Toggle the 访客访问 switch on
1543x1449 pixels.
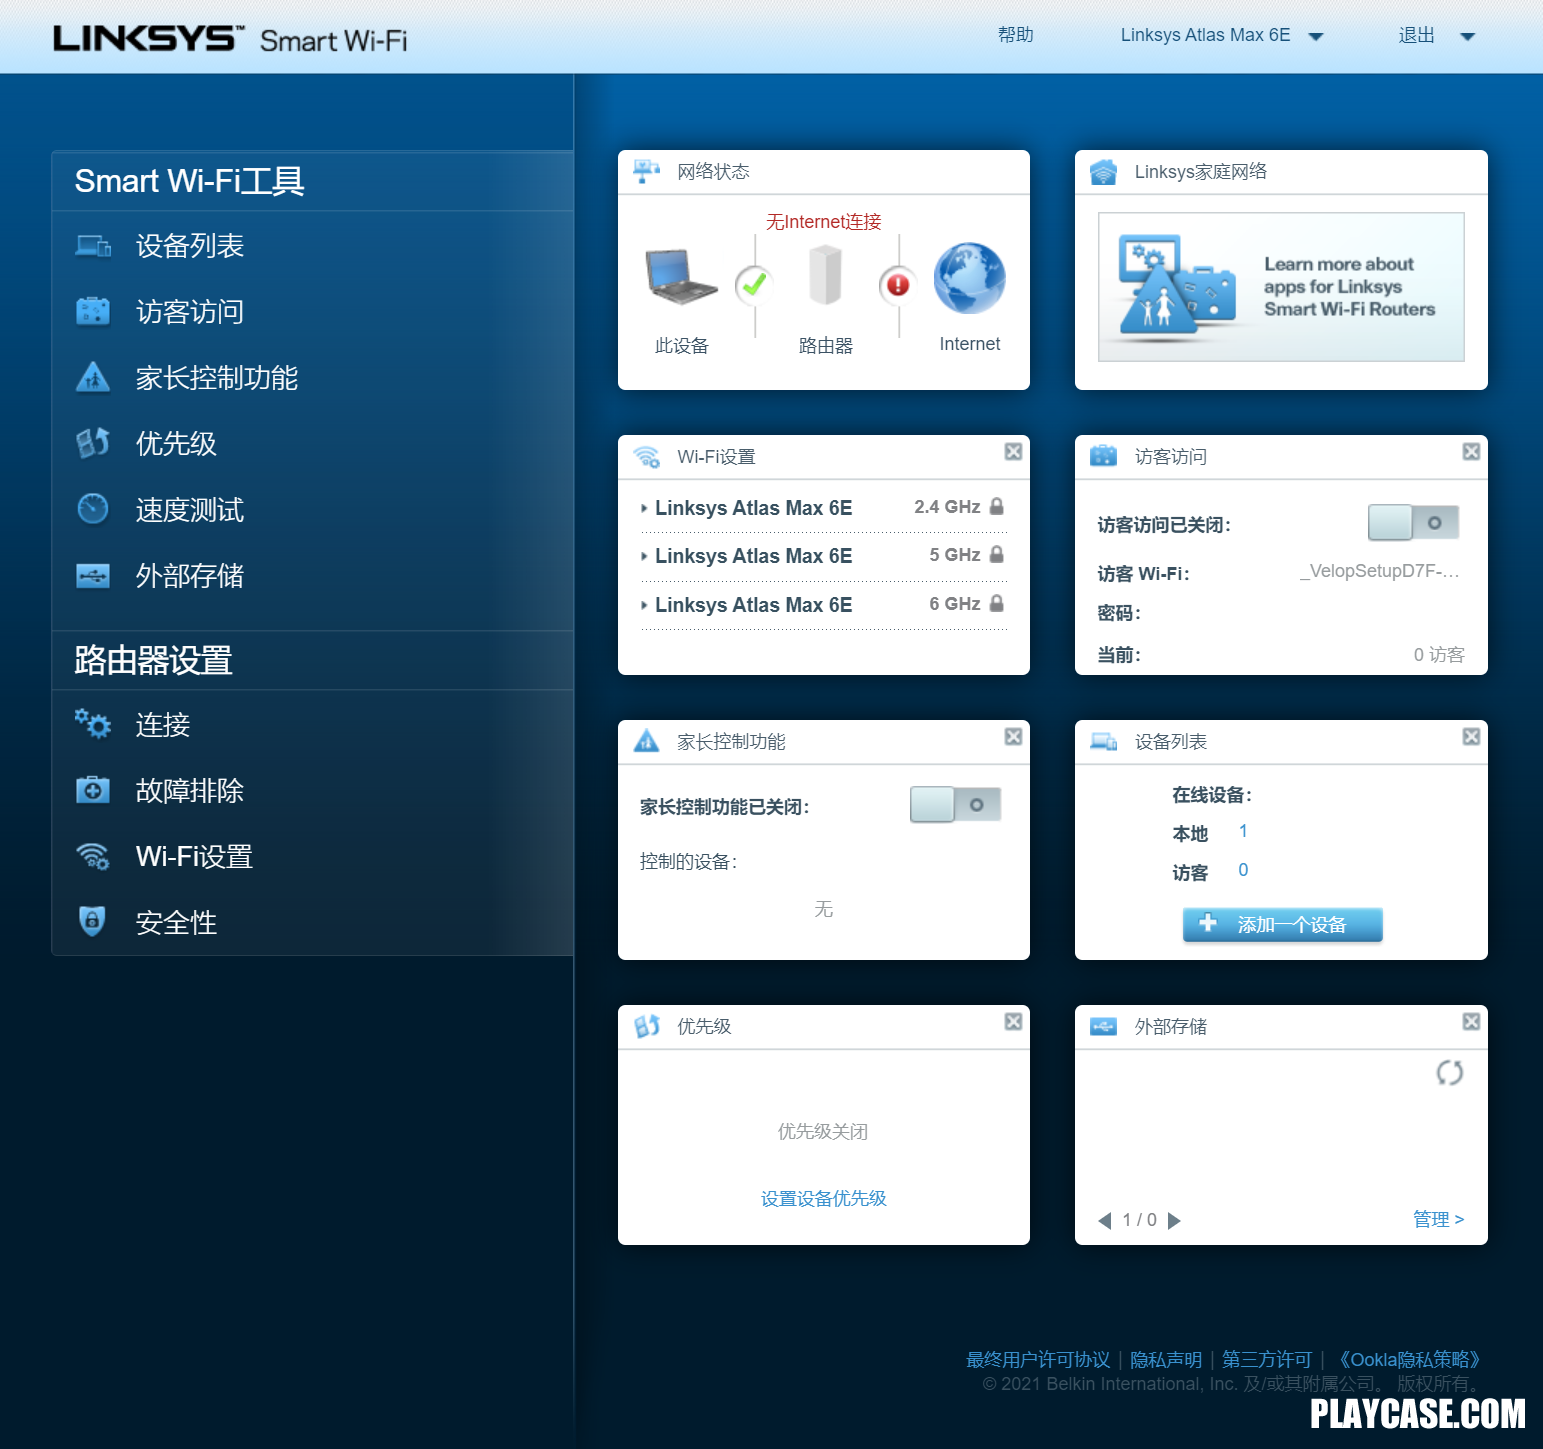click(1413, 522)
